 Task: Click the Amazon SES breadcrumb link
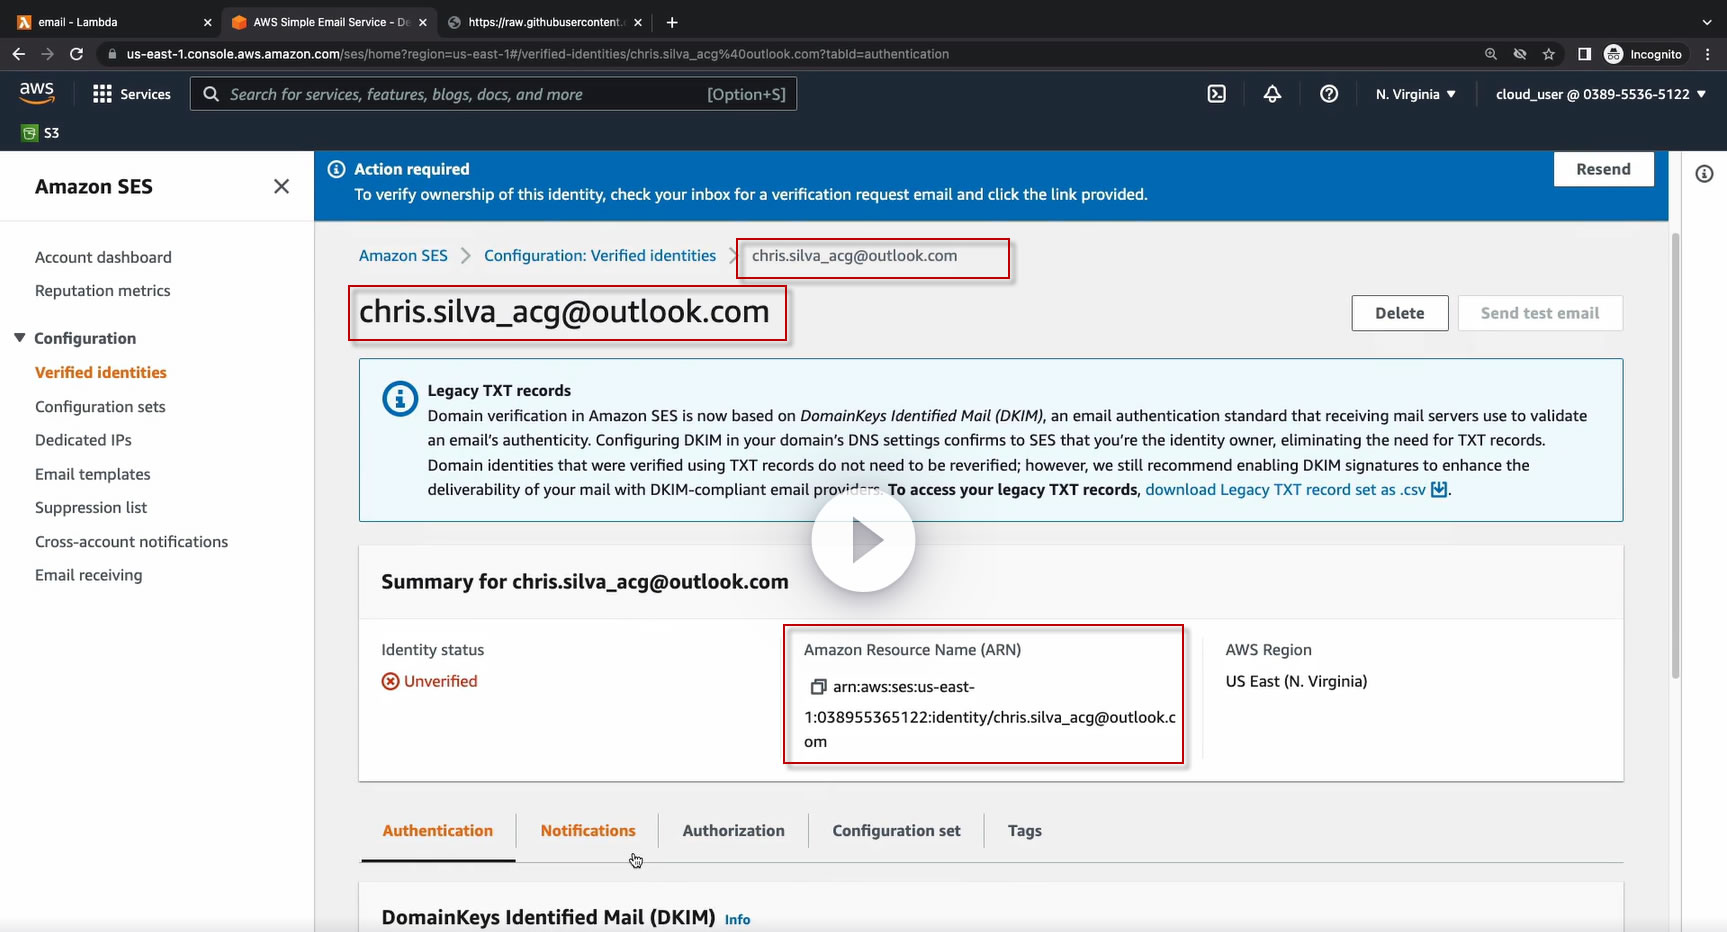pos(403,256)
